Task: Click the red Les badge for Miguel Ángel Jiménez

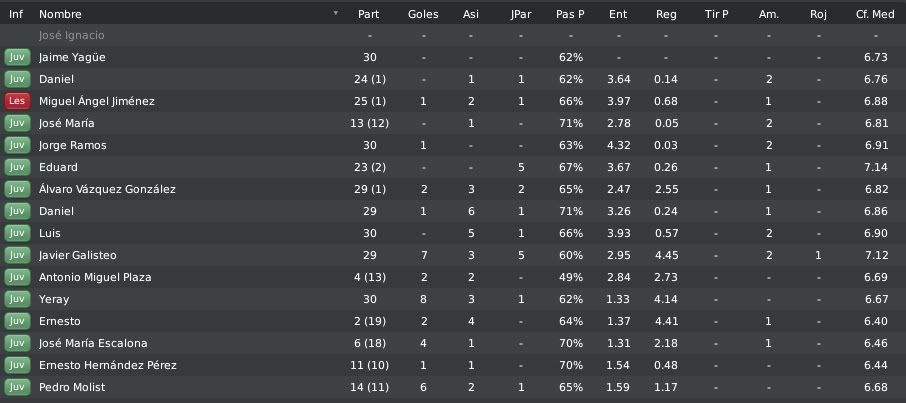Action: click(x=17, y=101)
